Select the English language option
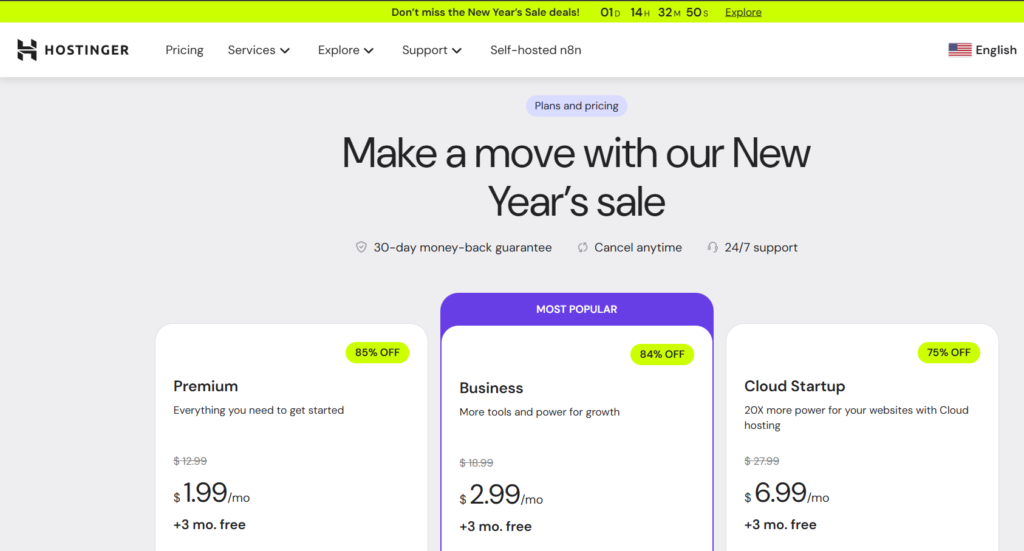1024x551 pixels. click(995, 50)
